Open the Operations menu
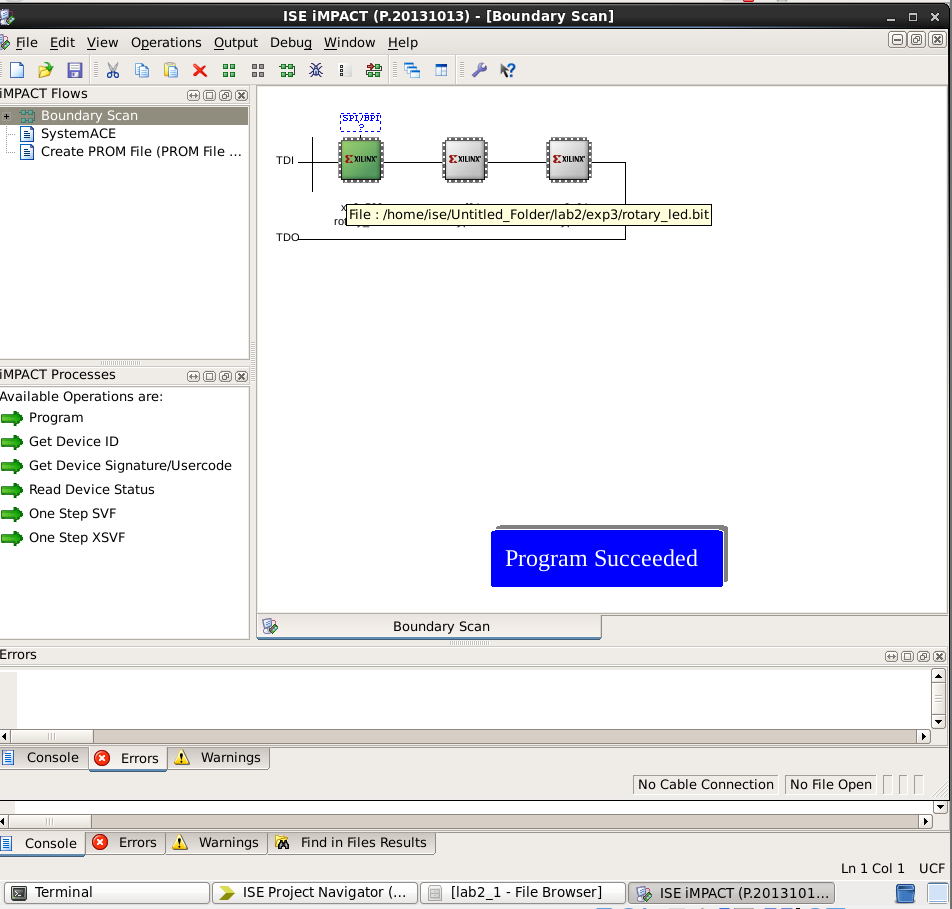Viewport: 952px width, 909px height. pos(166,43)
